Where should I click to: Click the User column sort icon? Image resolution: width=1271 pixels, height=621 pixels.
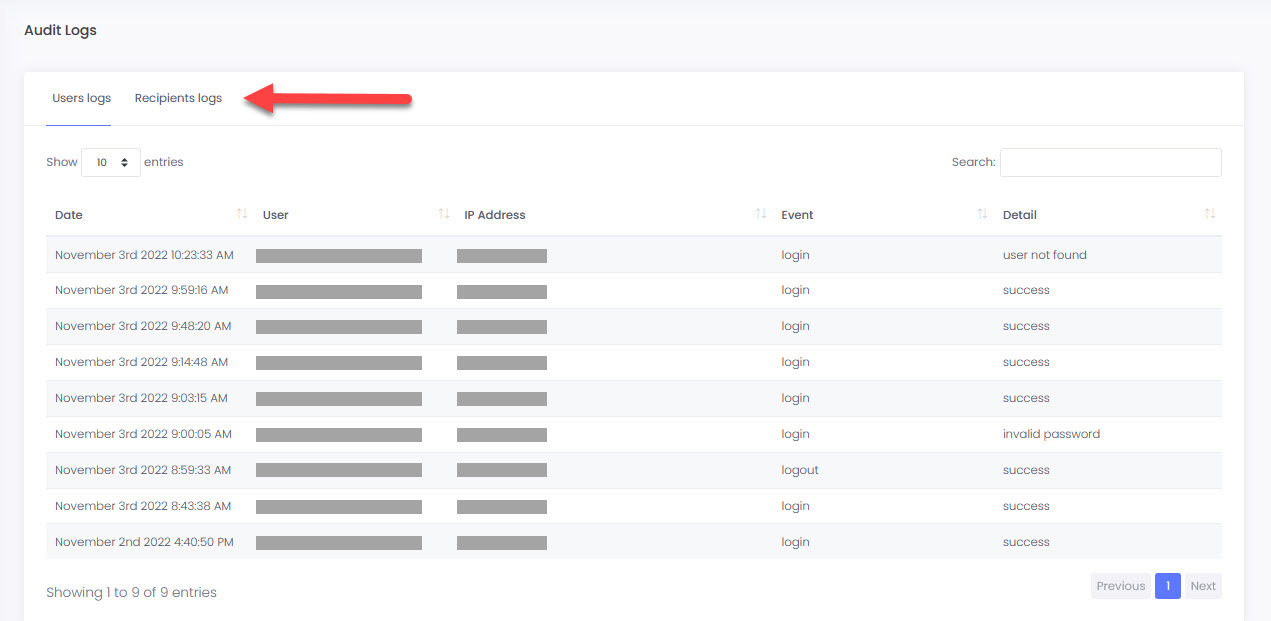tap(443, 214)
